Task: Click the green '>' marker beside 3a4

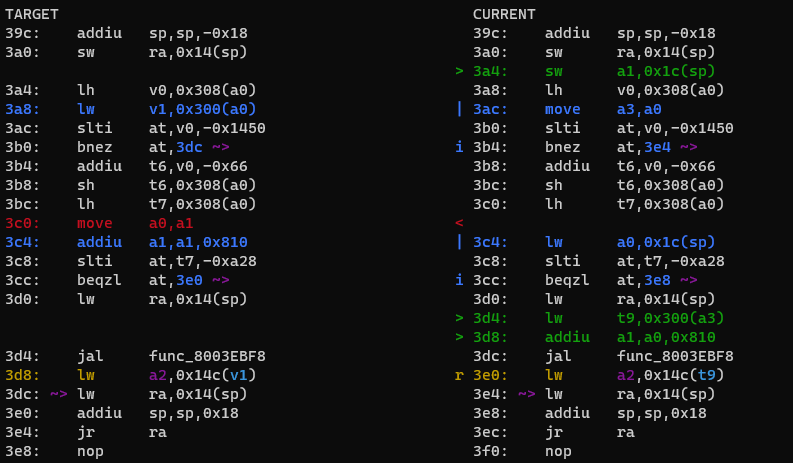Action: click(459, 71)
